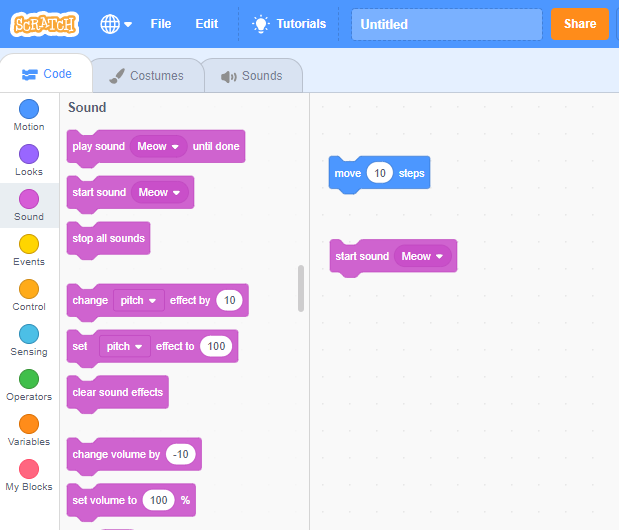Image resolution: width=619 pixels, height=530 pixels.
Task: Click the 'change volume by' block label
Action: [x=116, y=455]
